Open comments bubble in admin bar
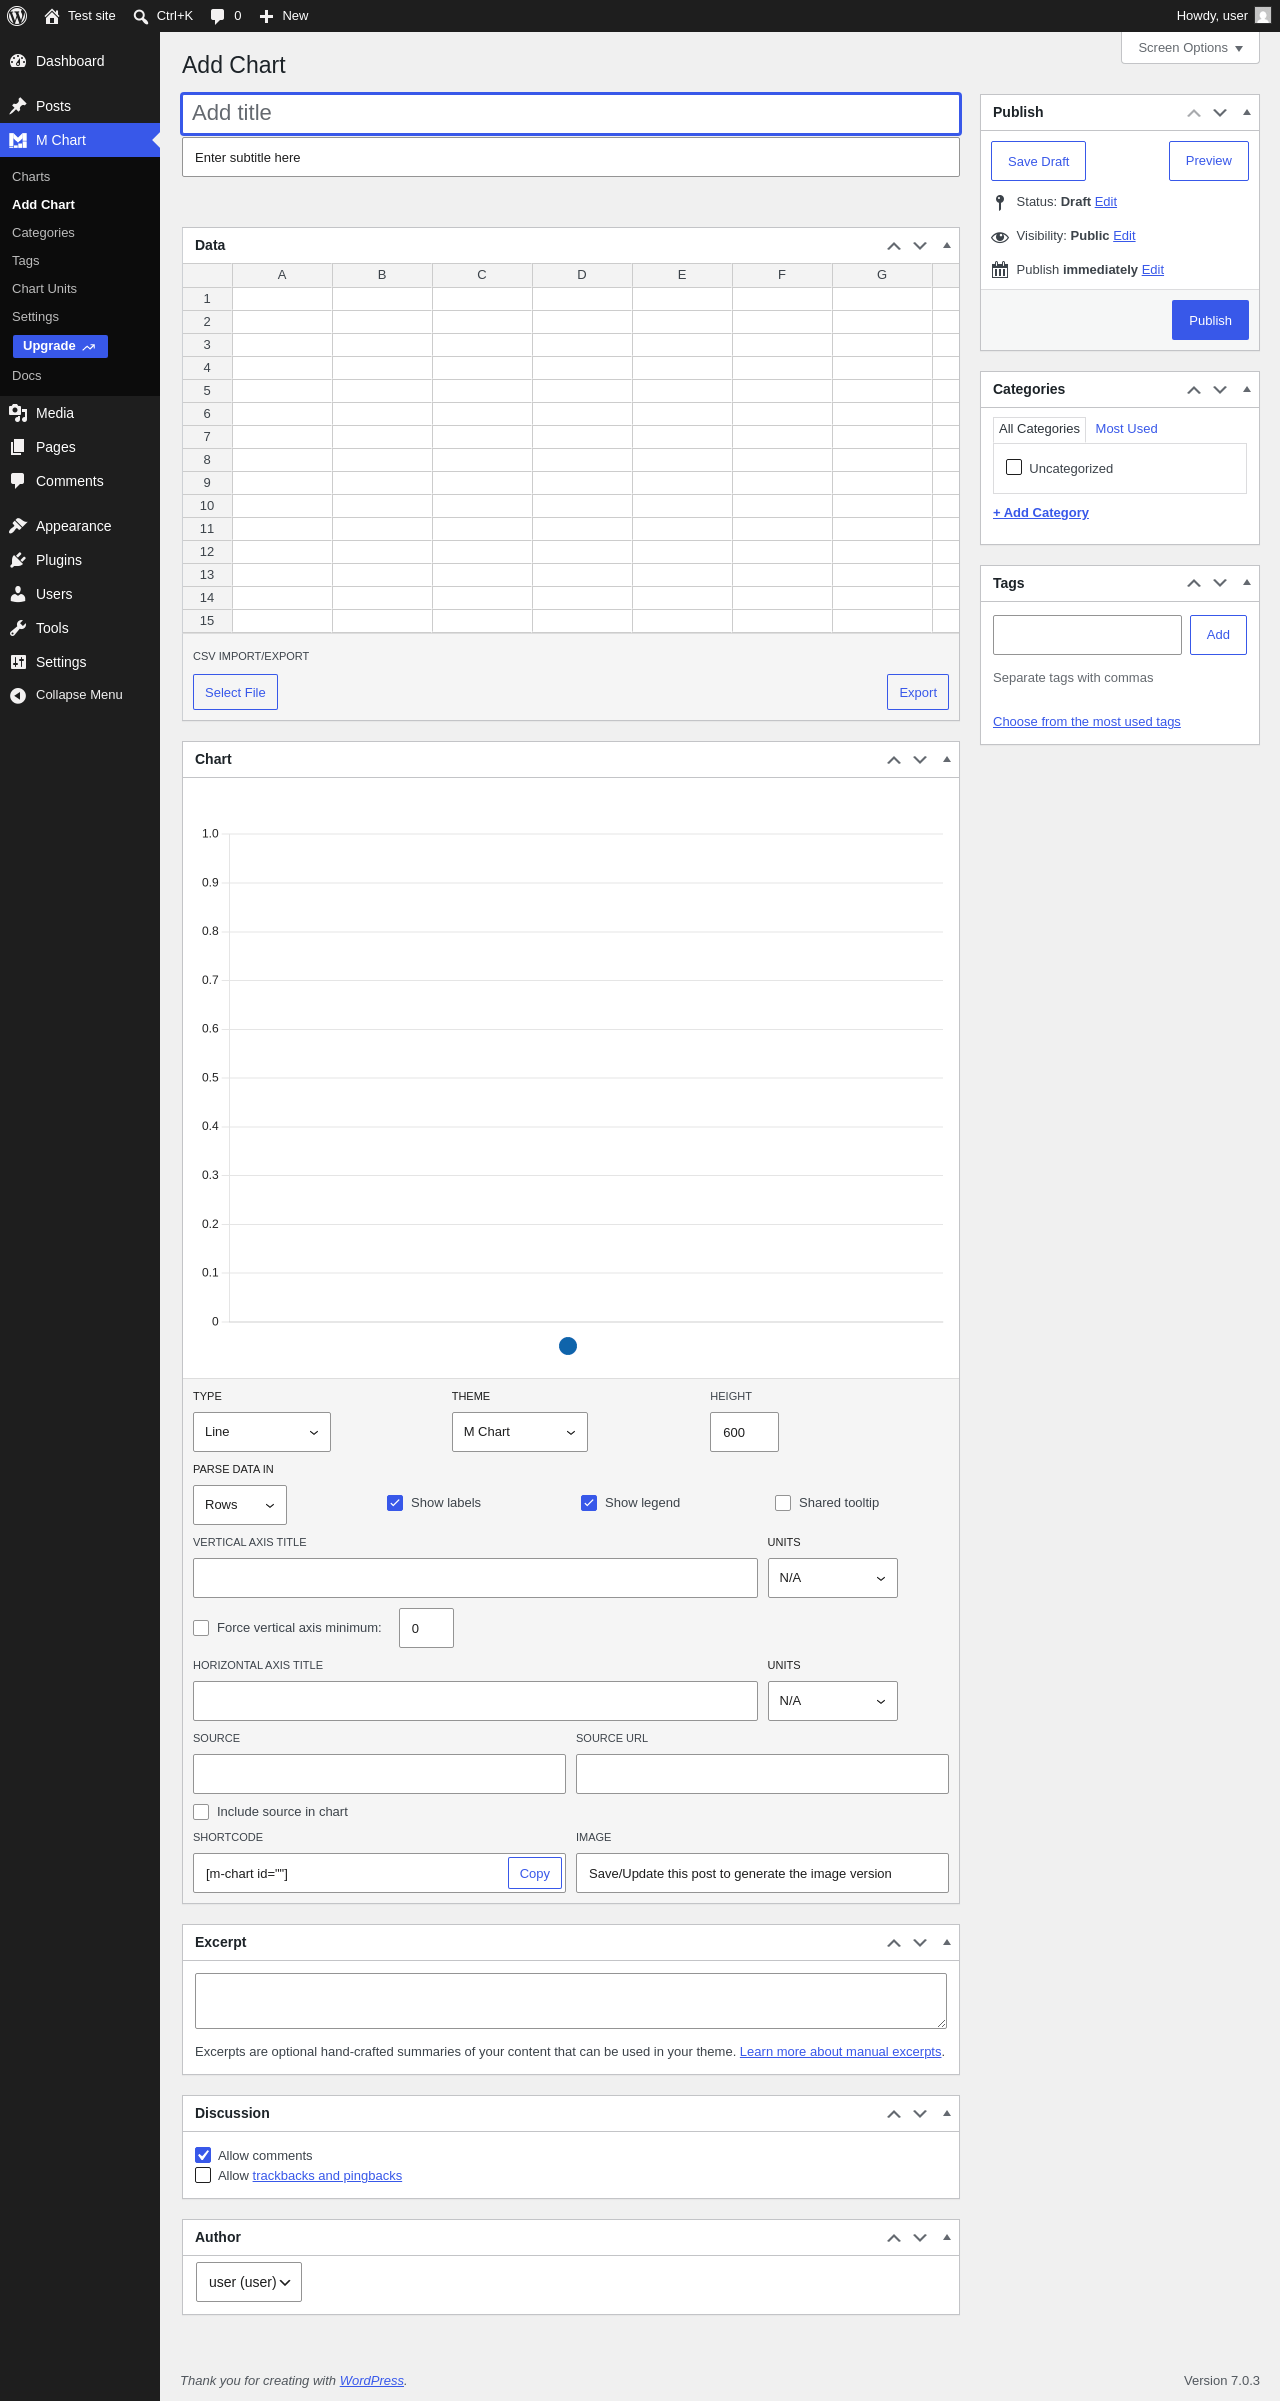The width and height of the screenshot is (1280, 2401). click(217, 16)
